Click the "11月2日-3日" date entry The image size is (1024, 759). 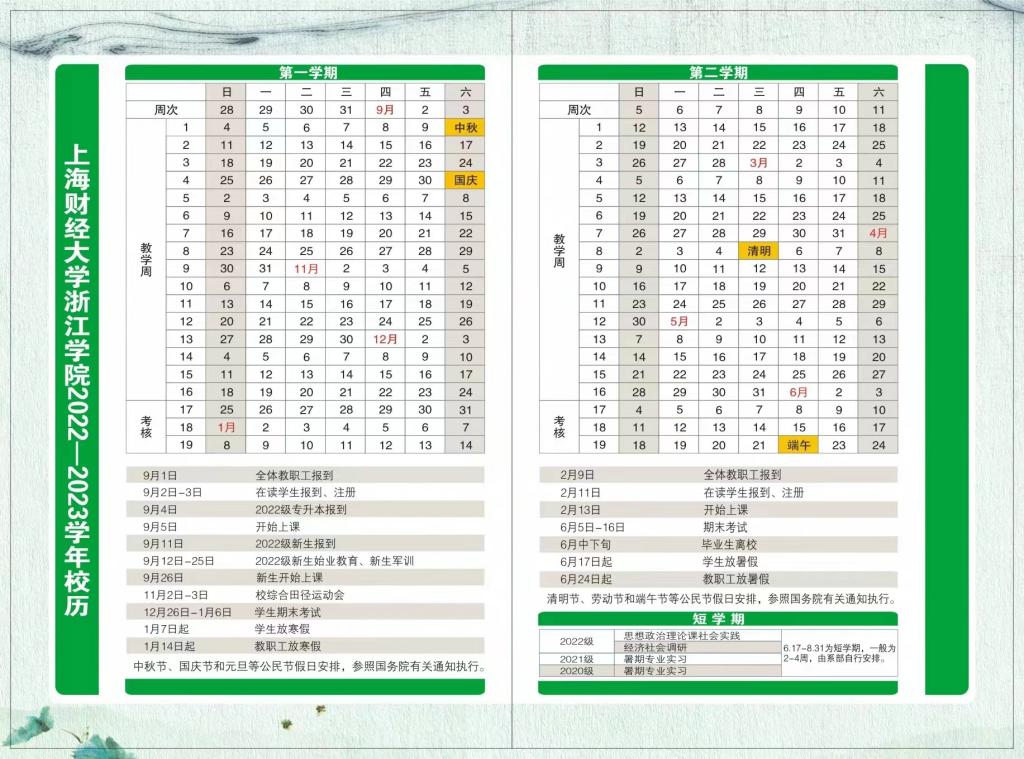(176, 595)
